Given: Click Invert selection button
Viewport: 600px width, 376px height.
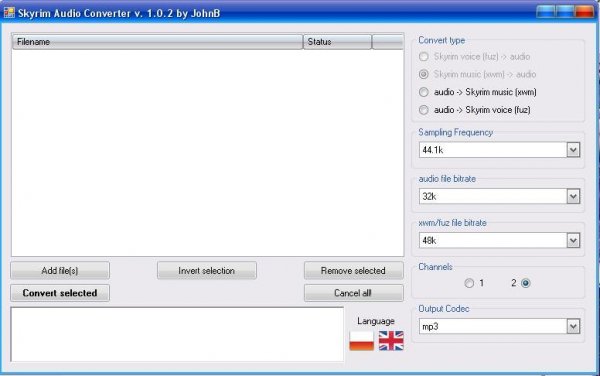Looking at the screenshot, I should 207,270.
